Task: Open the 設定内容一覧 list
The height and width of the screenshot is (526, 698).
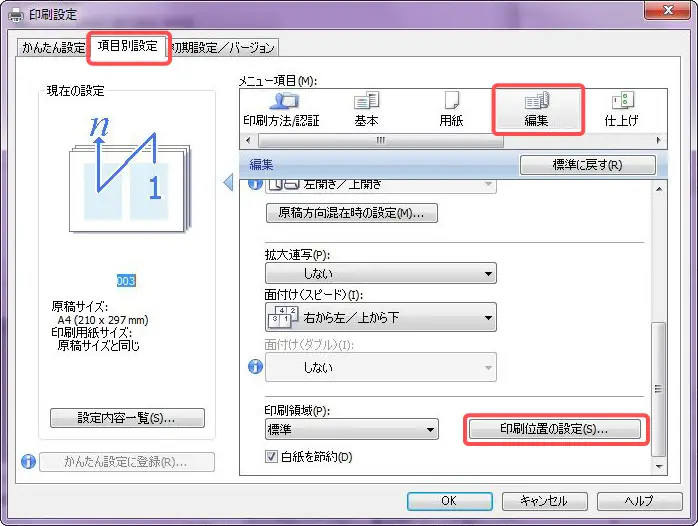Action: coord(127,418)
